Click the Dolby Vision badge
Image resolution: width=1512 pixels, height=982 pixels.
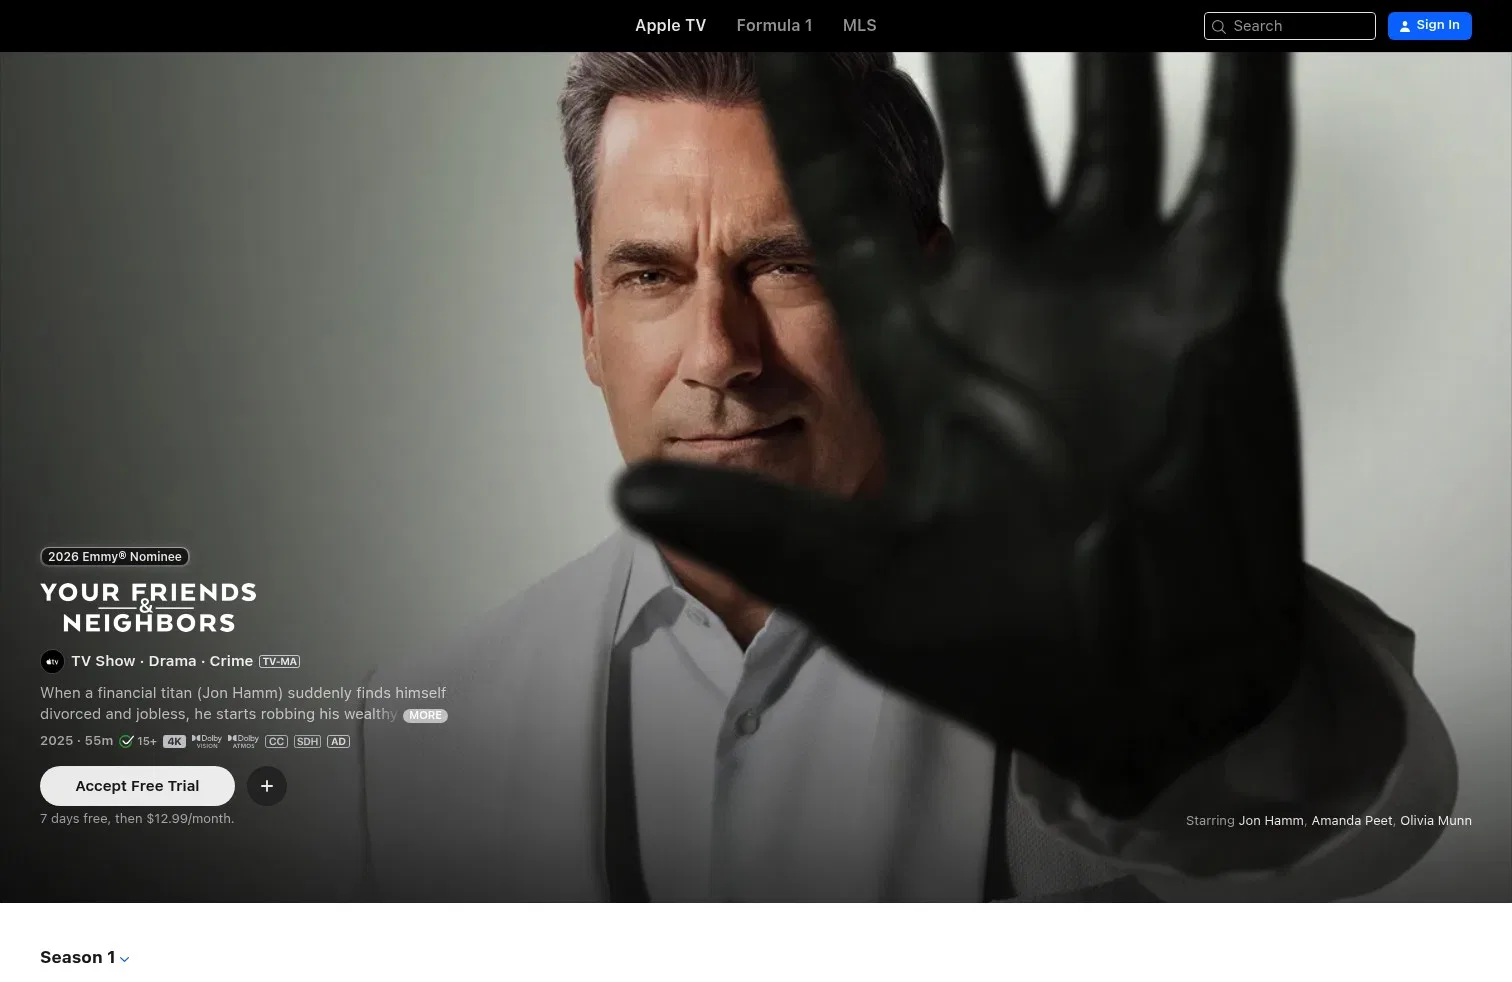[x=207, y=741]
